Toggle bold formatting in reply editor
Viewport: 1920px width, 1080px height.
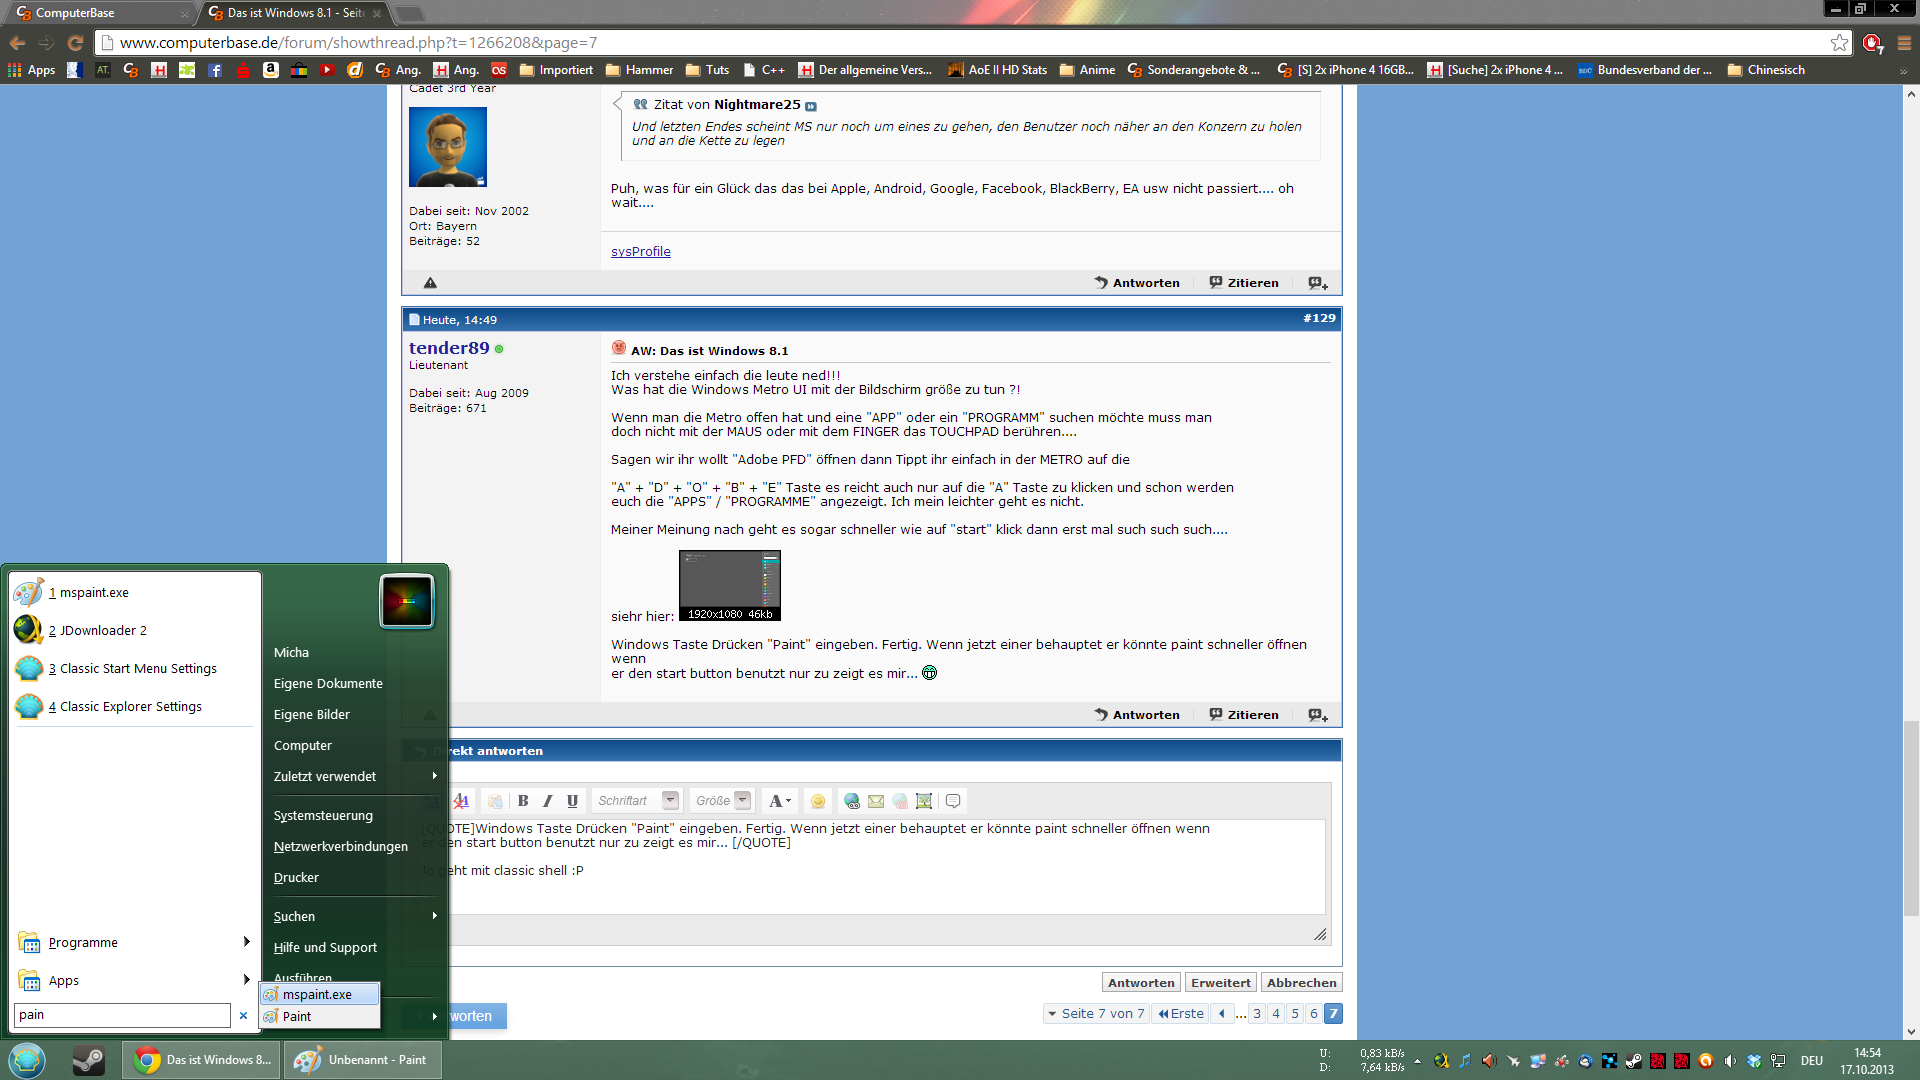[x=523, y=801]
